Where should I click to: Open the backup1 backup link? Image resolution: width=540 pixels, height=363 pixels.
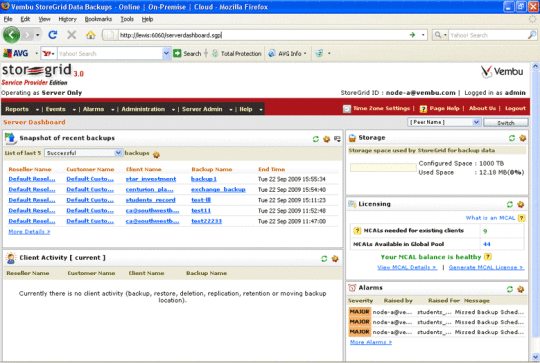click(204, 179)
